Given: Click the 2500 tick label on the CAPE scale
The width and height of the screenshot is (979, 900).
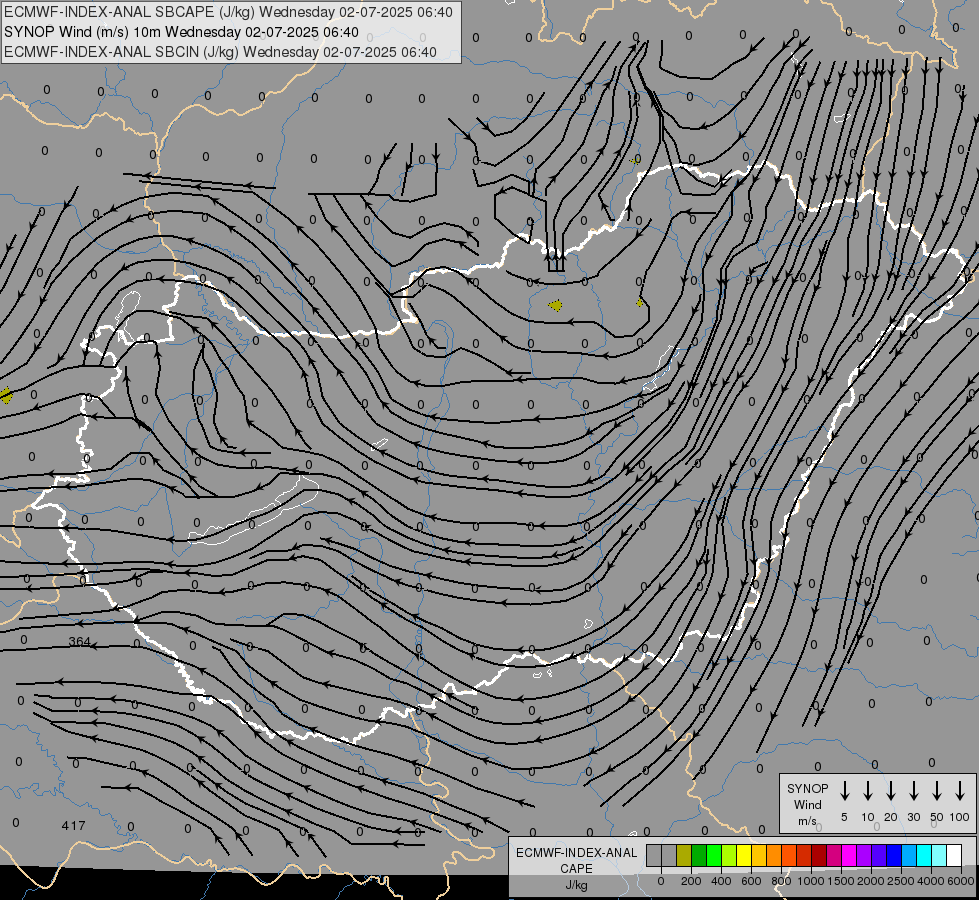Looking at the screenshot, I should (x=901, y=881).
